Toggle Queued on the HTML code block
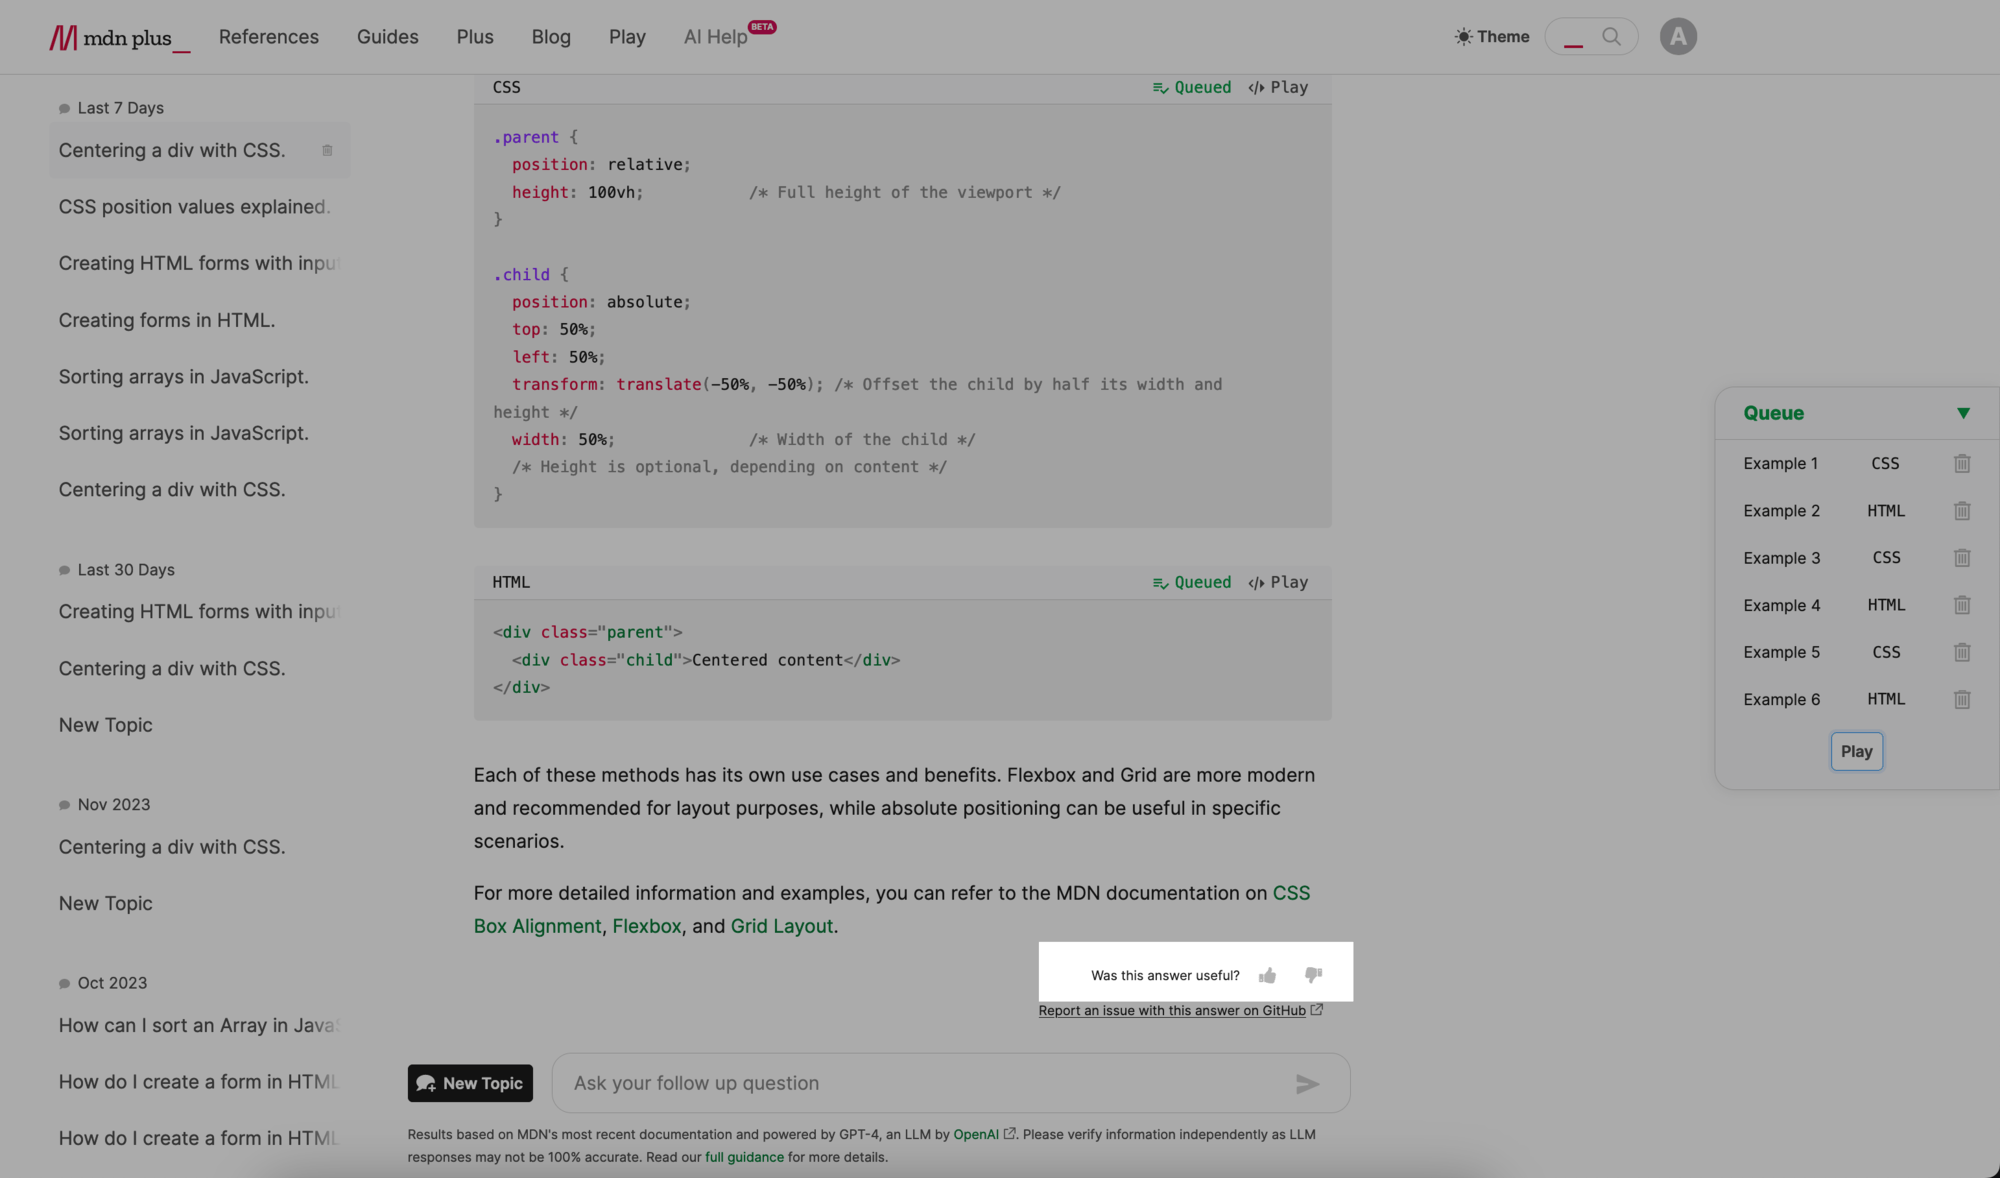 [1191, 583]
